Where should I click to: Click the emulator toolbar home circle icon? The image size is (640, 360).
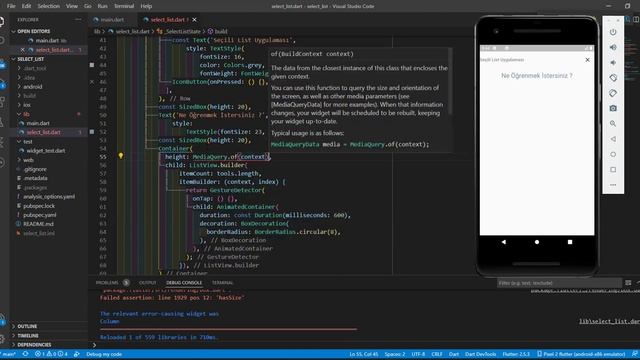click(613, 154)
